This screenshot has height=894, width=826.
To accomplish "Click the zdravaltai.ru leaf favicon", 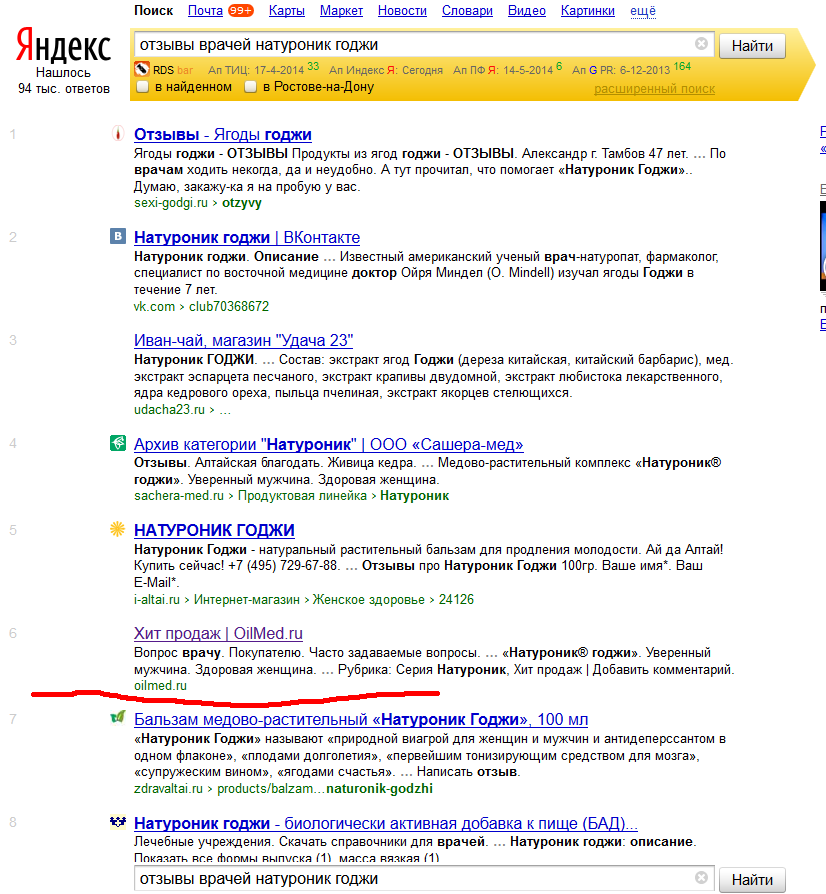I will point(117,717).
